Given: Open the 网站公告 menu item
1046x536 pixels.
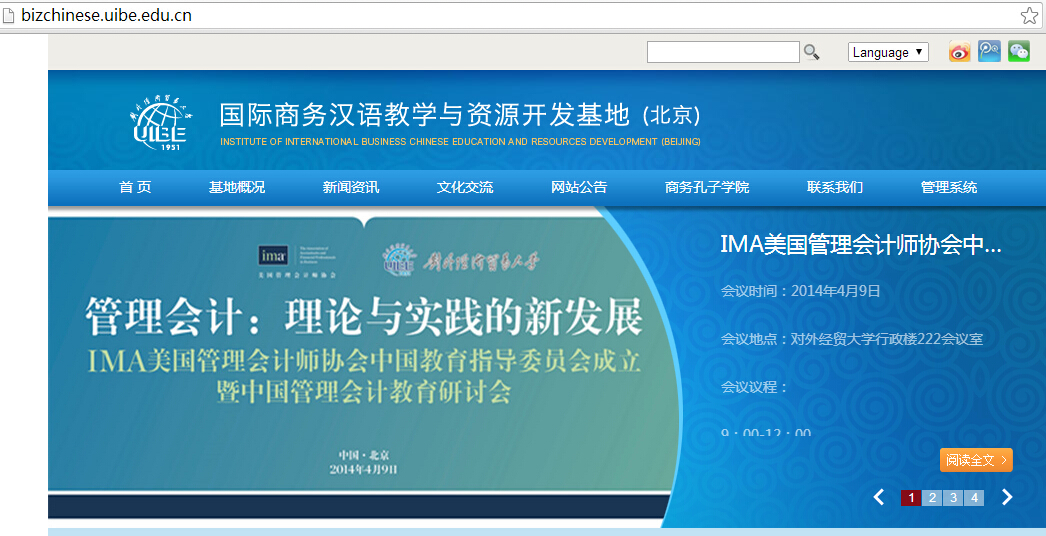Looking at the screenshot, I should point(579,188).
